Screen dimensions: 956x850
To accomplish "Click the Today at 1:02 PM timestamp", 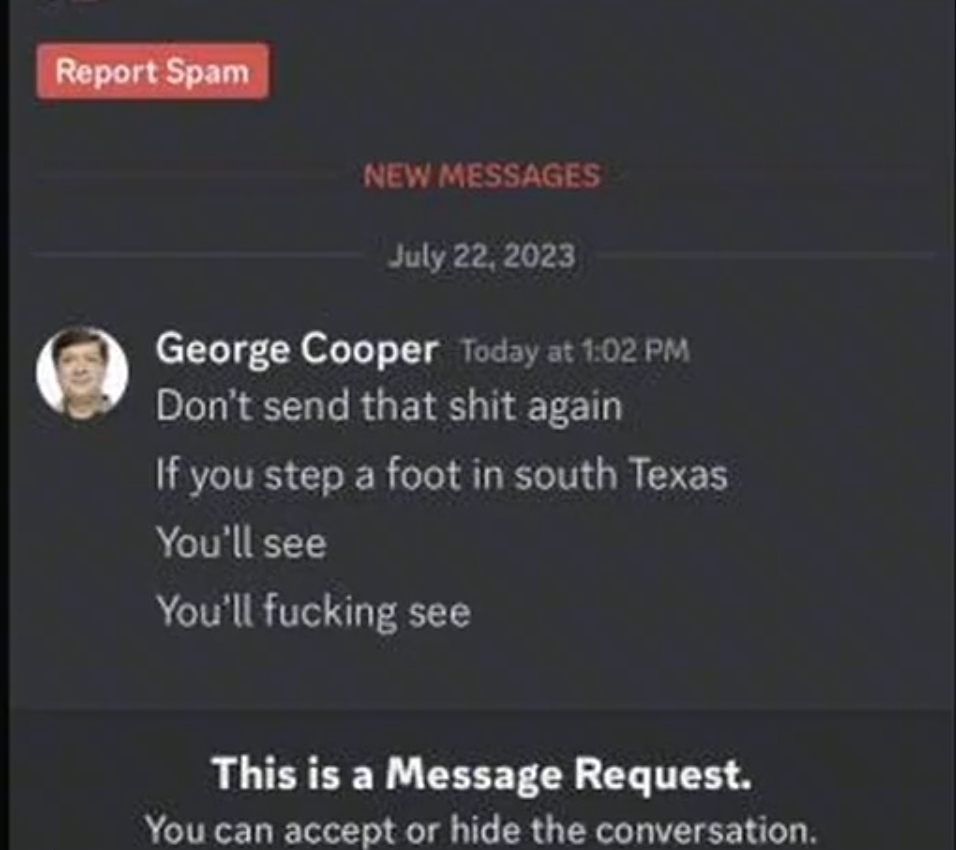I will pos(576,351).
